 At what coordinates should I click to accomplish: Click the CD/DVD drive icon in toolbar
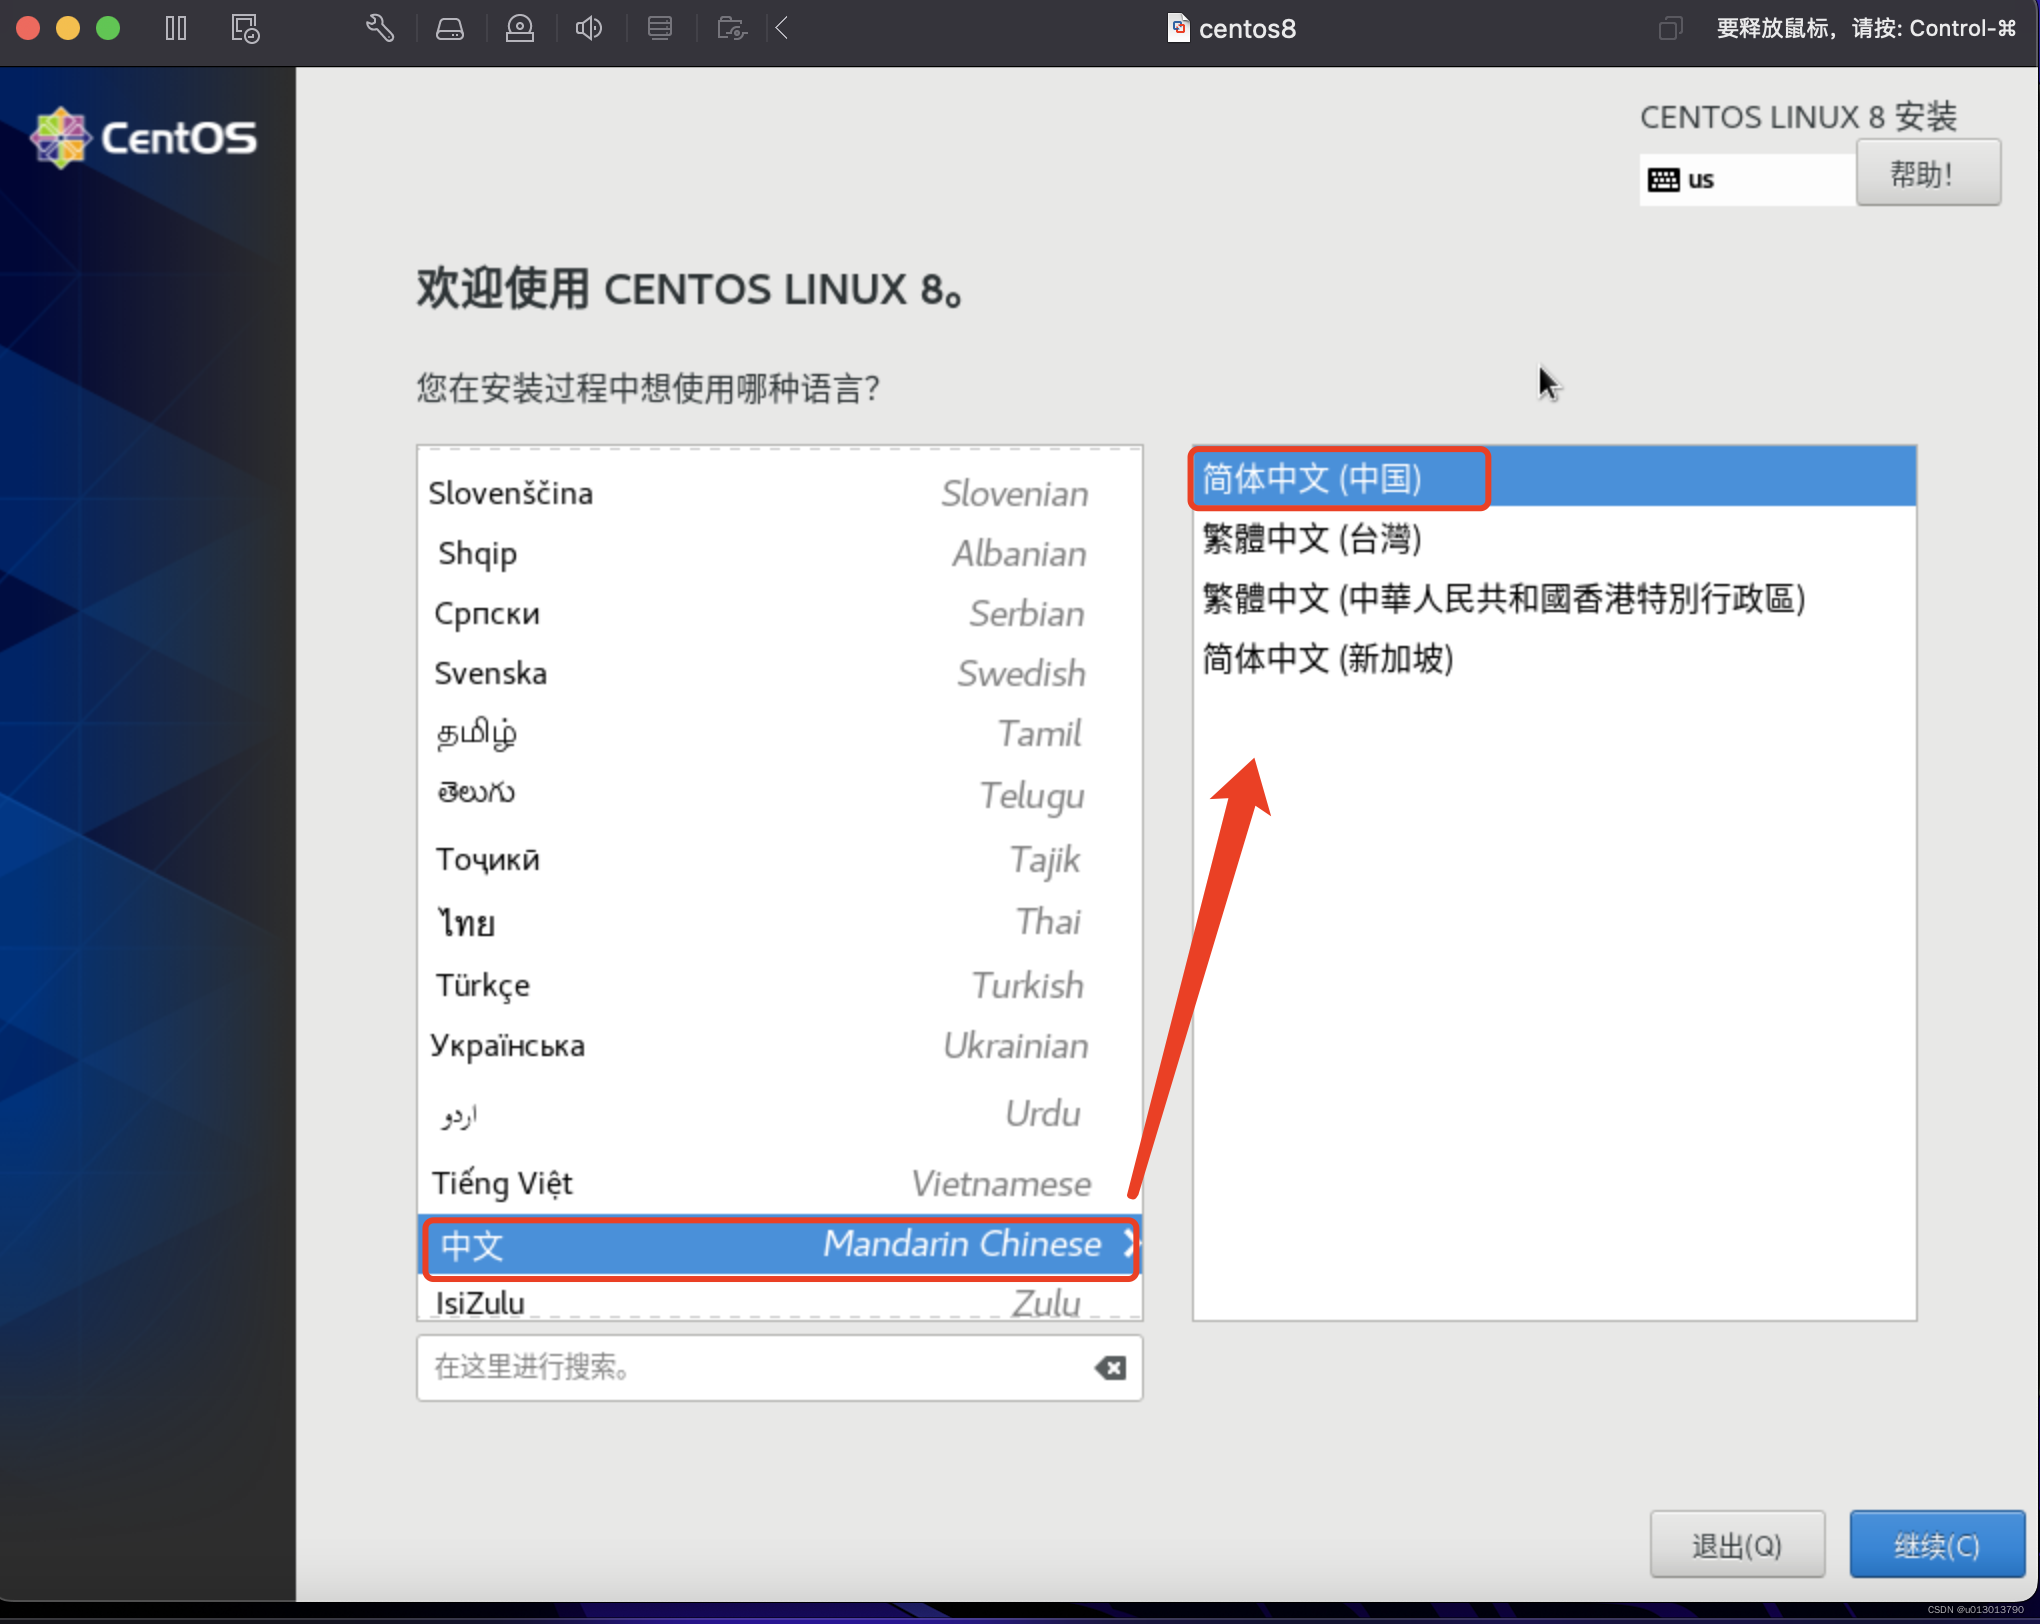[520, 28]
